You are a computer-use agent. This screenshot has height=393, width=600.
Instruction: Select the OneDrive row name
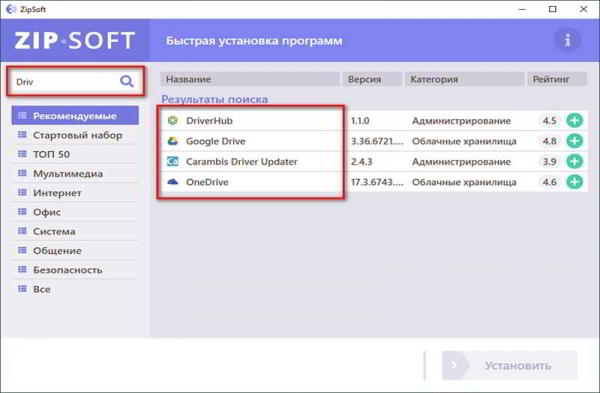(x=207, y=182)
